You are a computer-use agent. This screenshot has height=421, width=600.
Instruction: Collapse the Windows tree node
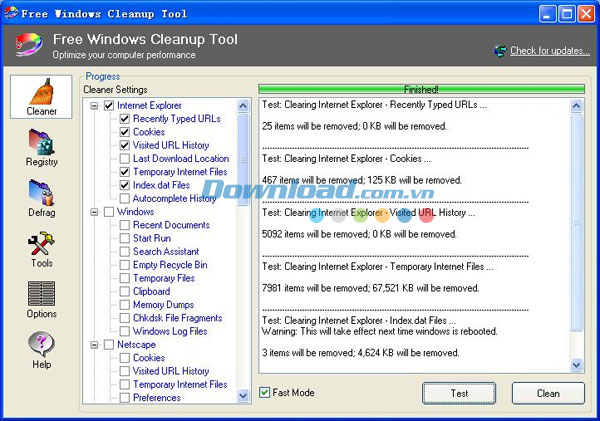click(x=94, y=212)
